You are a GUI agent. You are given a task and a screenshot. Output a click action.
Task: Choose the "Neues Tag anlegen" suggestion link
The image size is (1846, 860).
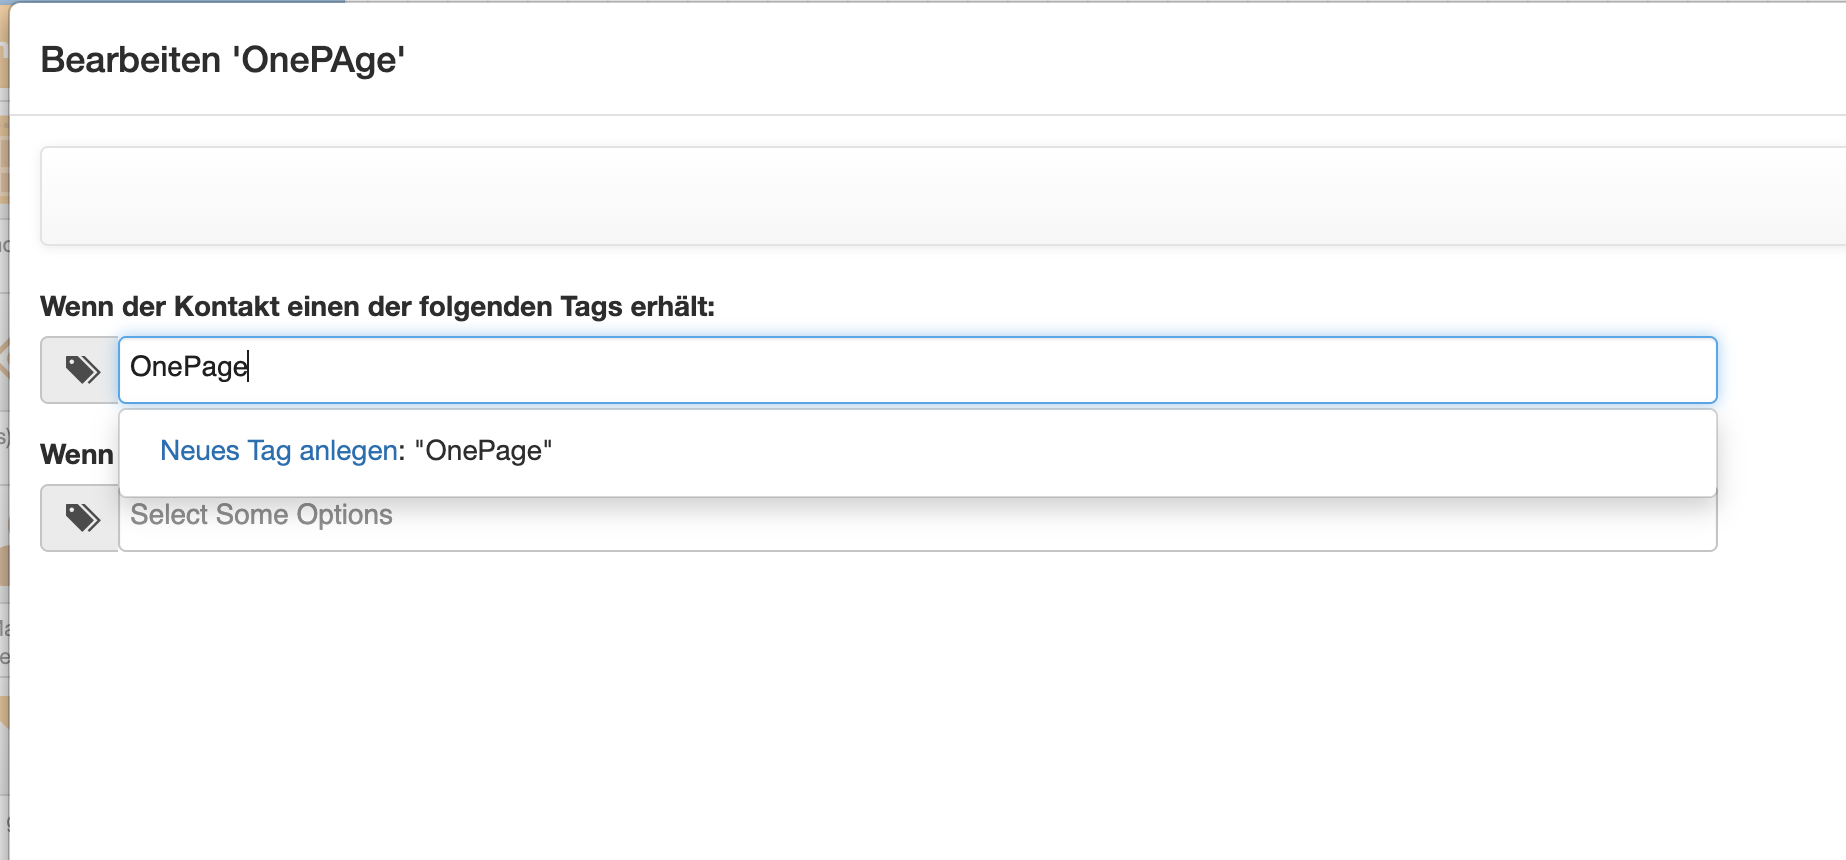(279, 451)
